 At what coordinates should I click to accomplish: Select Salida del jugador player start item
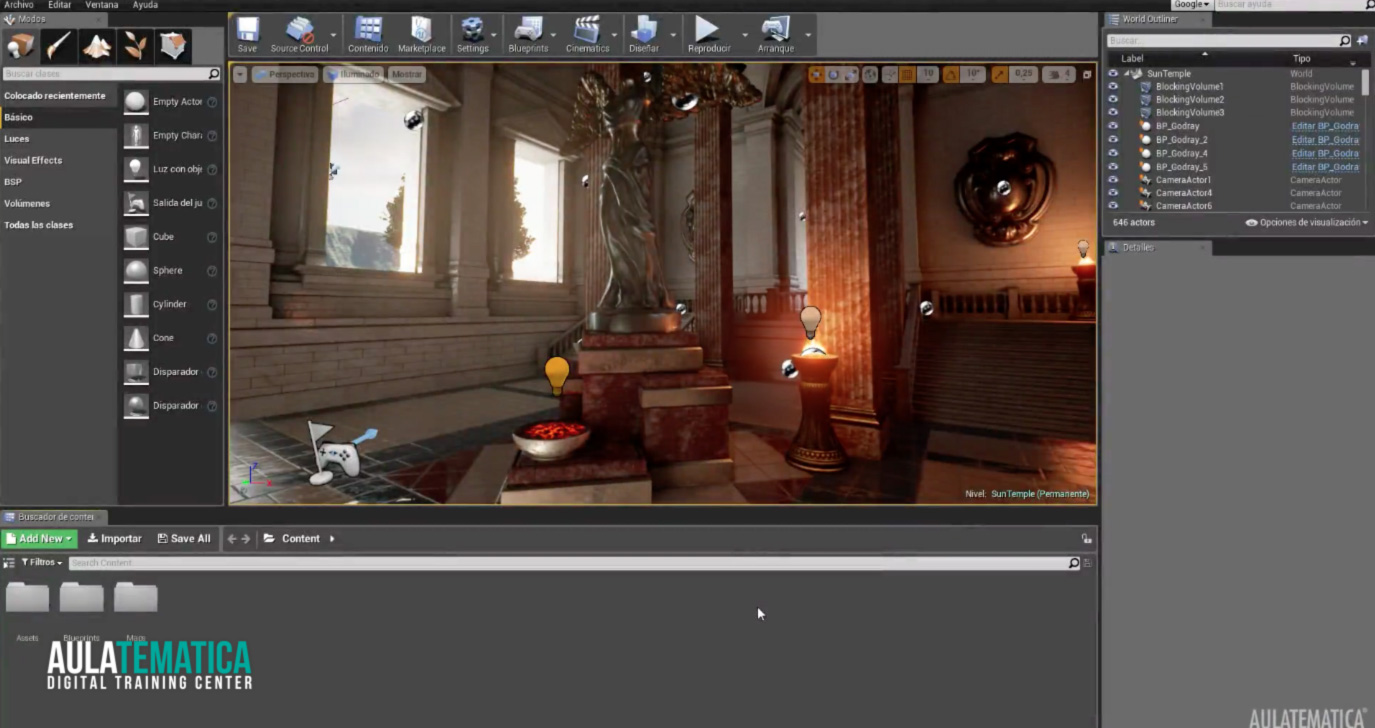coord(171,203)
